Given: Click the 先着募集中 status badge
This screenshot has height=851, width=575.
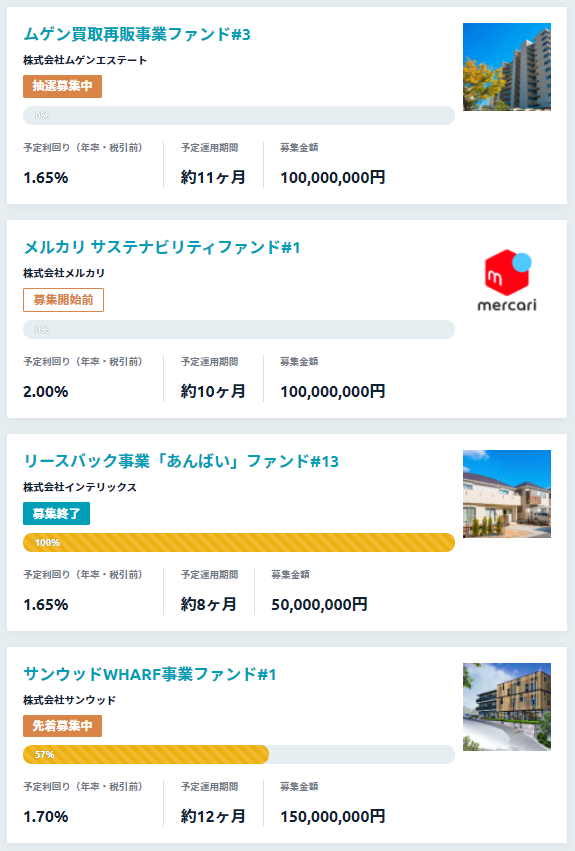Looking at the screenshot, I should click(x=62, y=726).
